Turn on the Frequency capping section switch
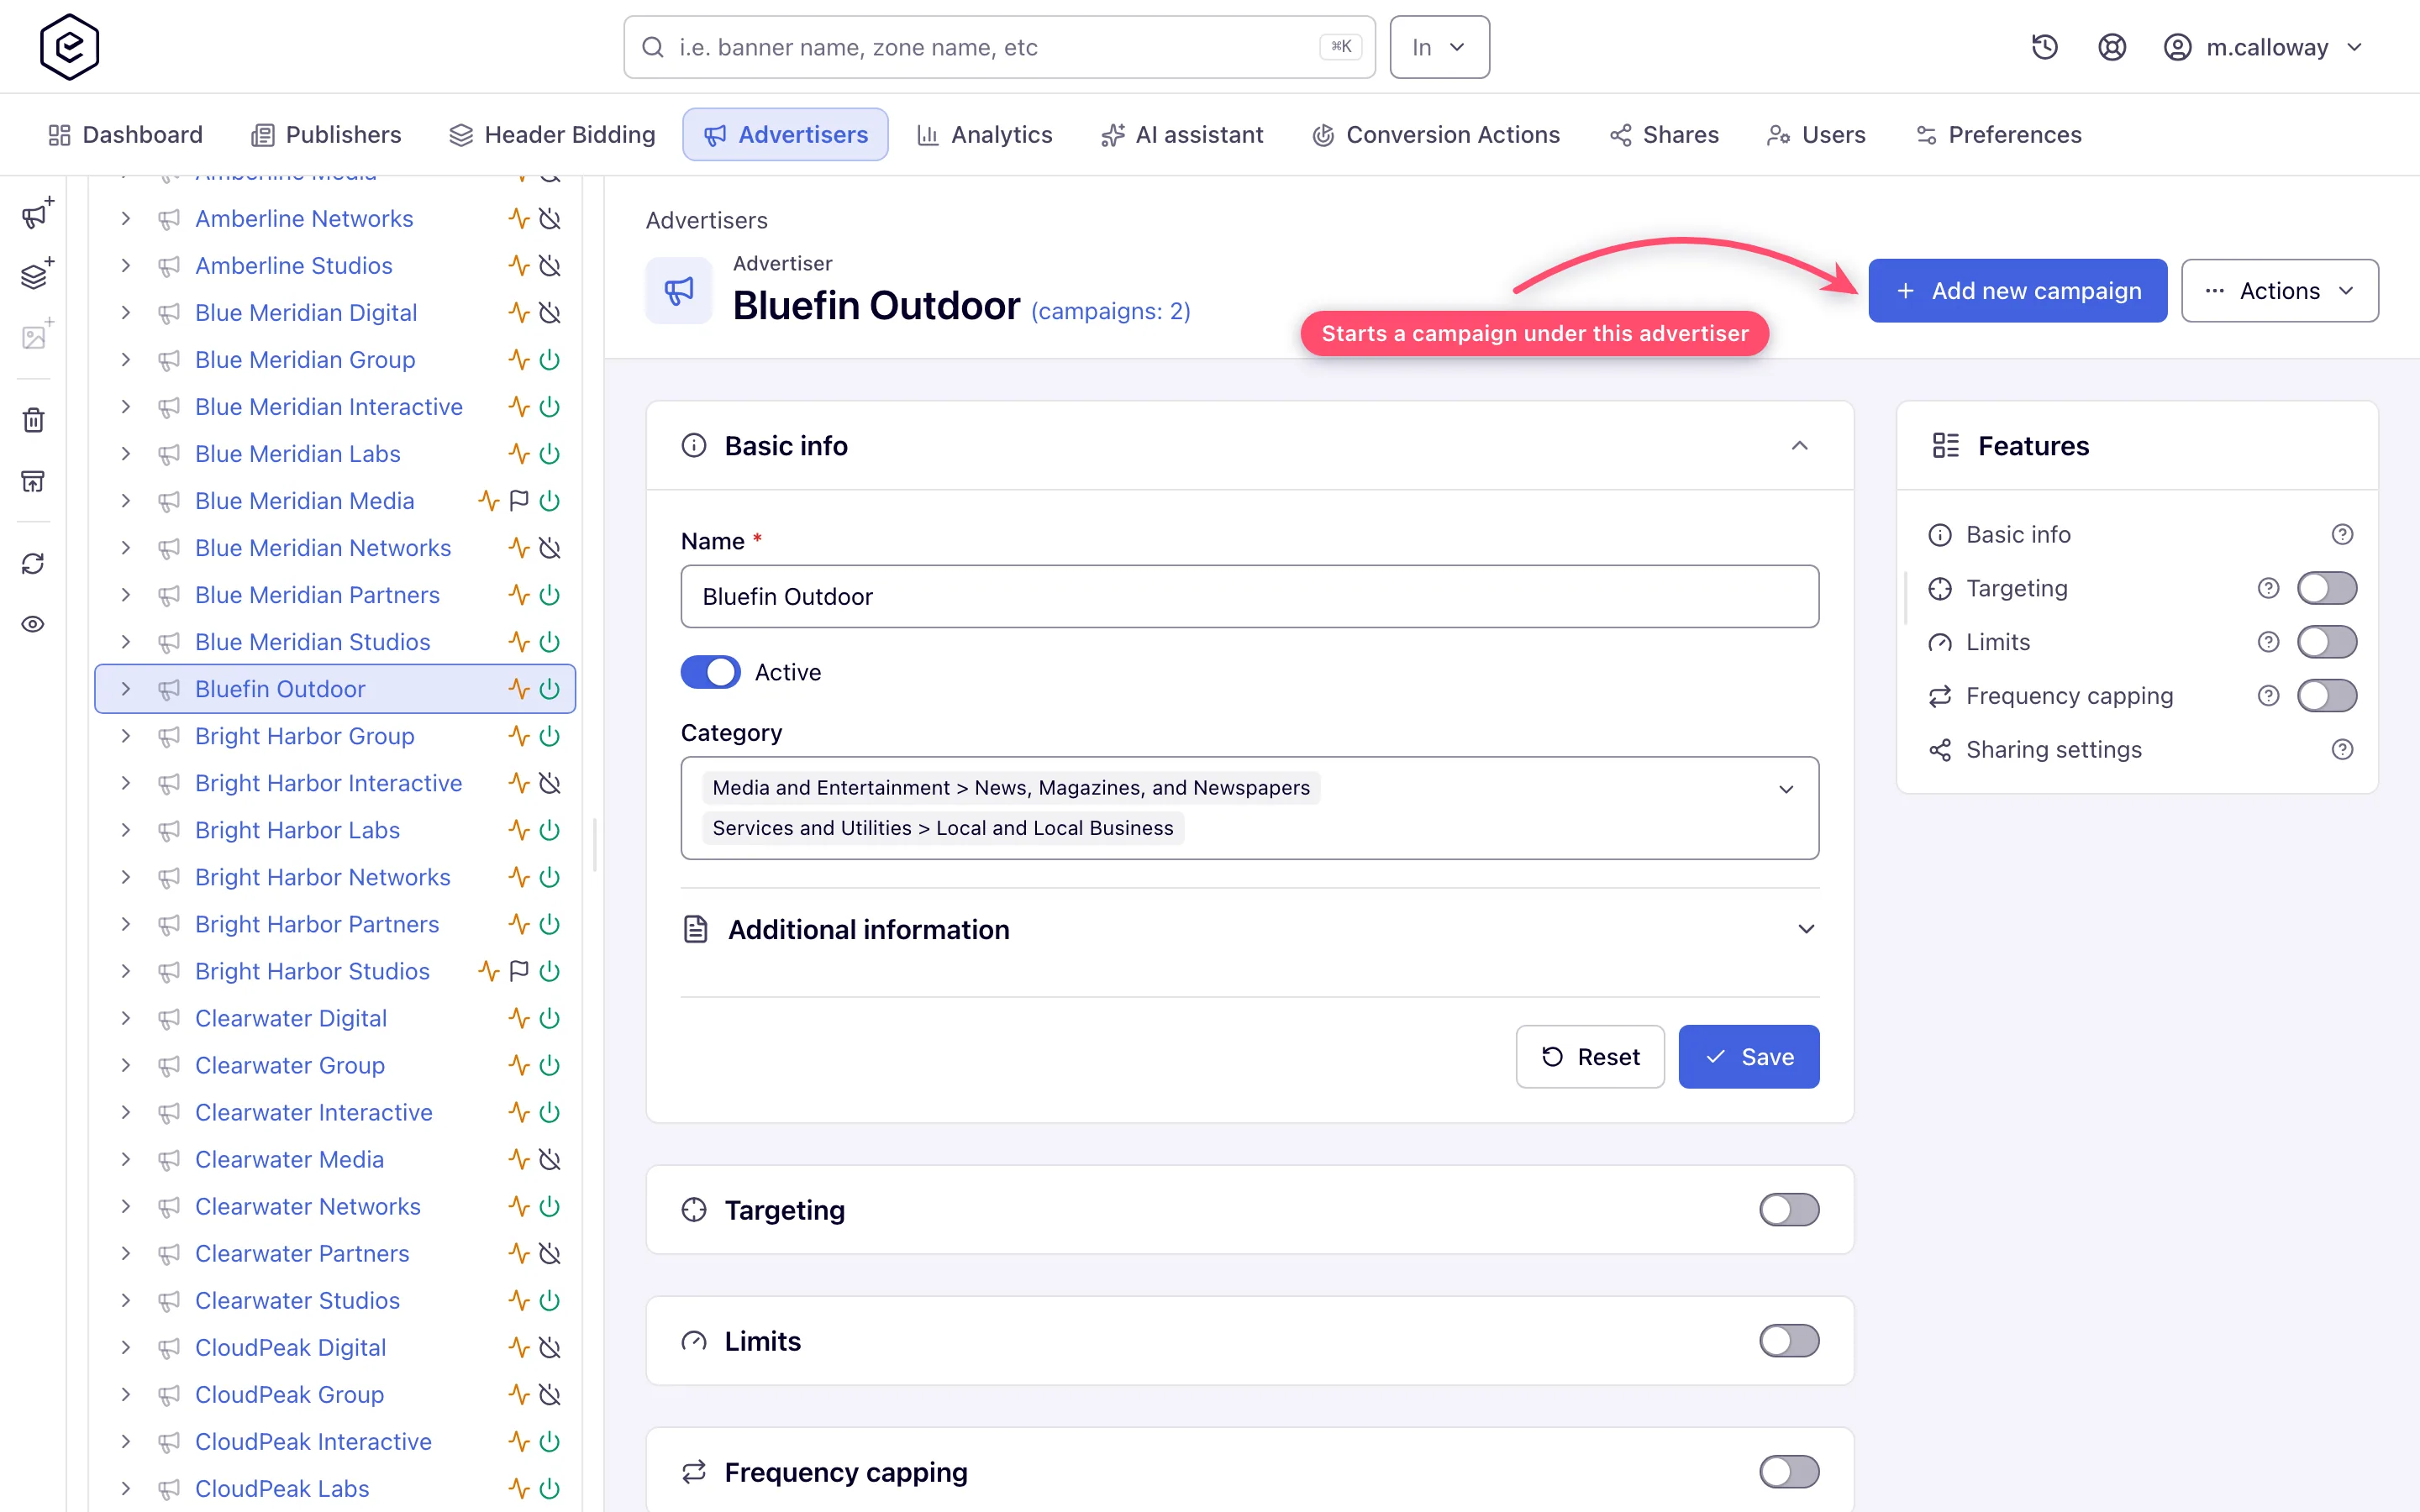The image size is (2420, 1512). (1789, 1472)
